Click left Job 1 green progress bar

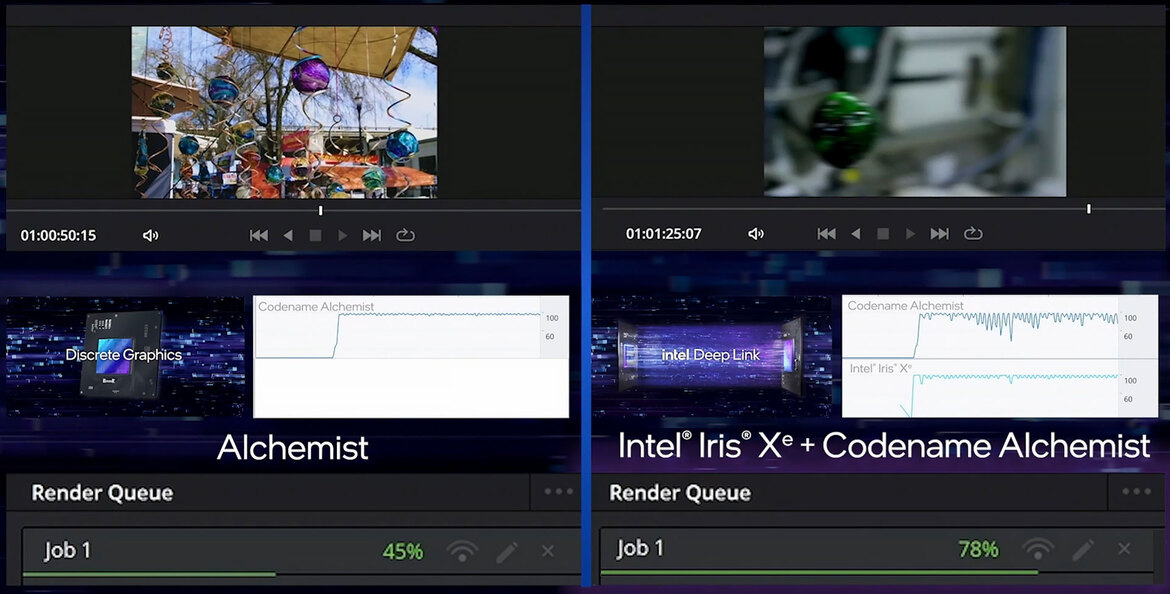click(x=149, y=574)
